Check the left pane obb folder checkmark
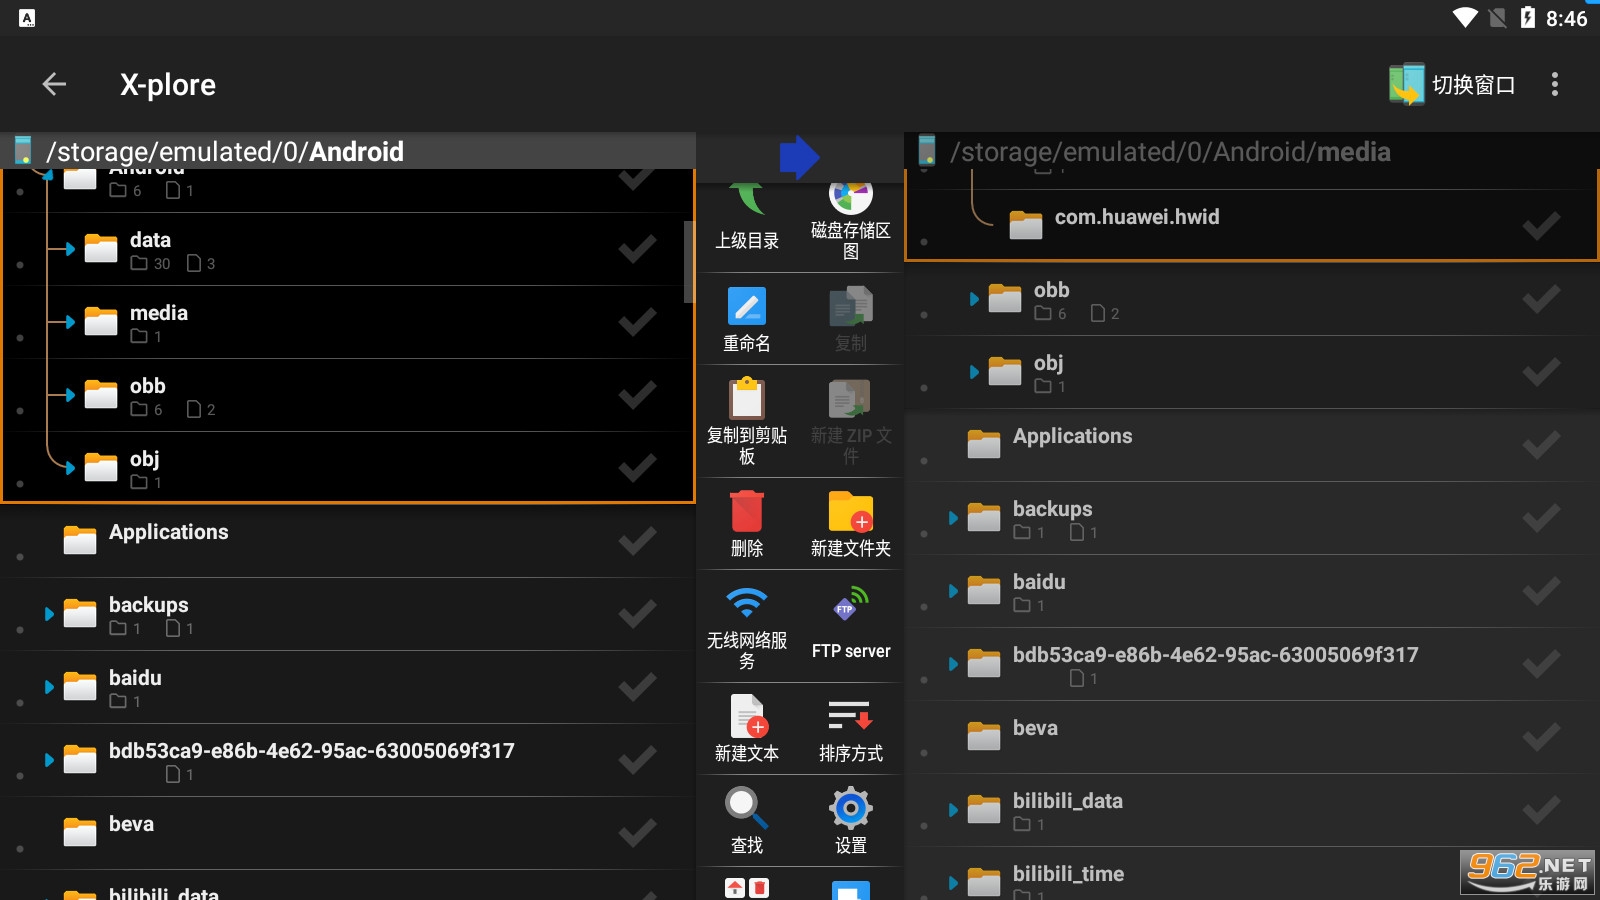1600x900 pixels. point(637,395)
